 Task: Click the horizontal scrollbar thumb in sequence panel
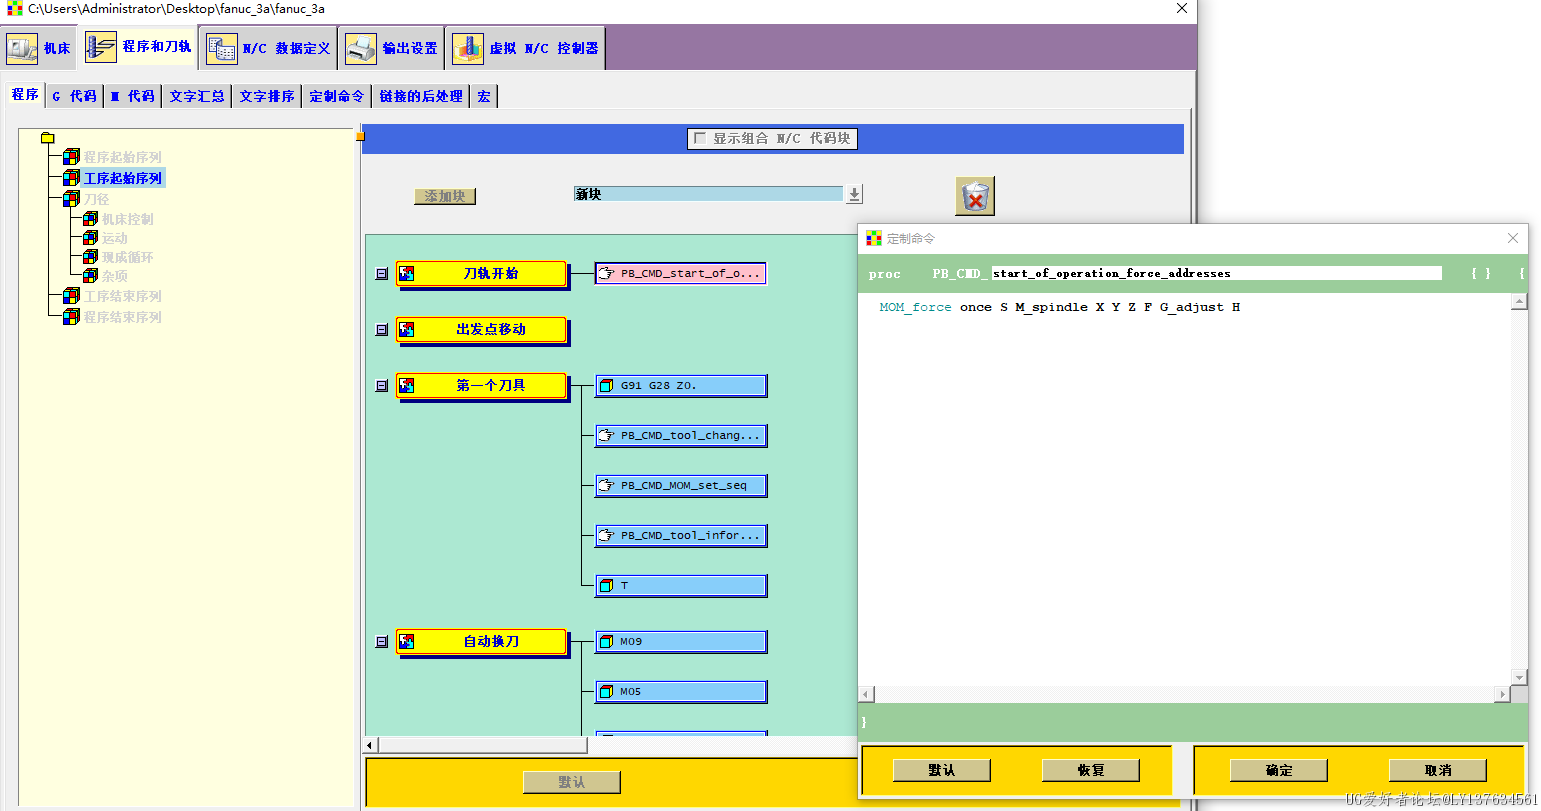482,745
